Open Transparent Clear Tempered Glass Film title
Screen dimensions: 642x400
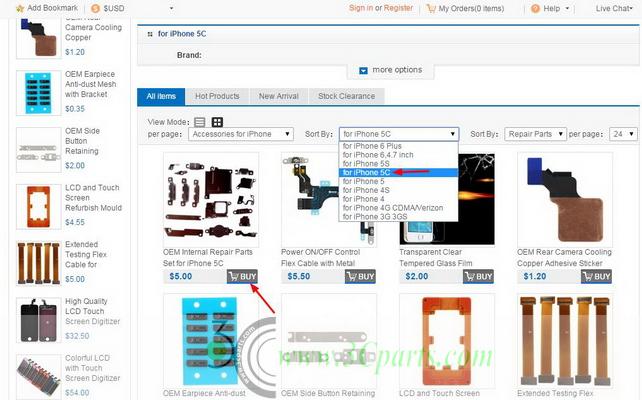pyautogui.click(x=436, y=258)
